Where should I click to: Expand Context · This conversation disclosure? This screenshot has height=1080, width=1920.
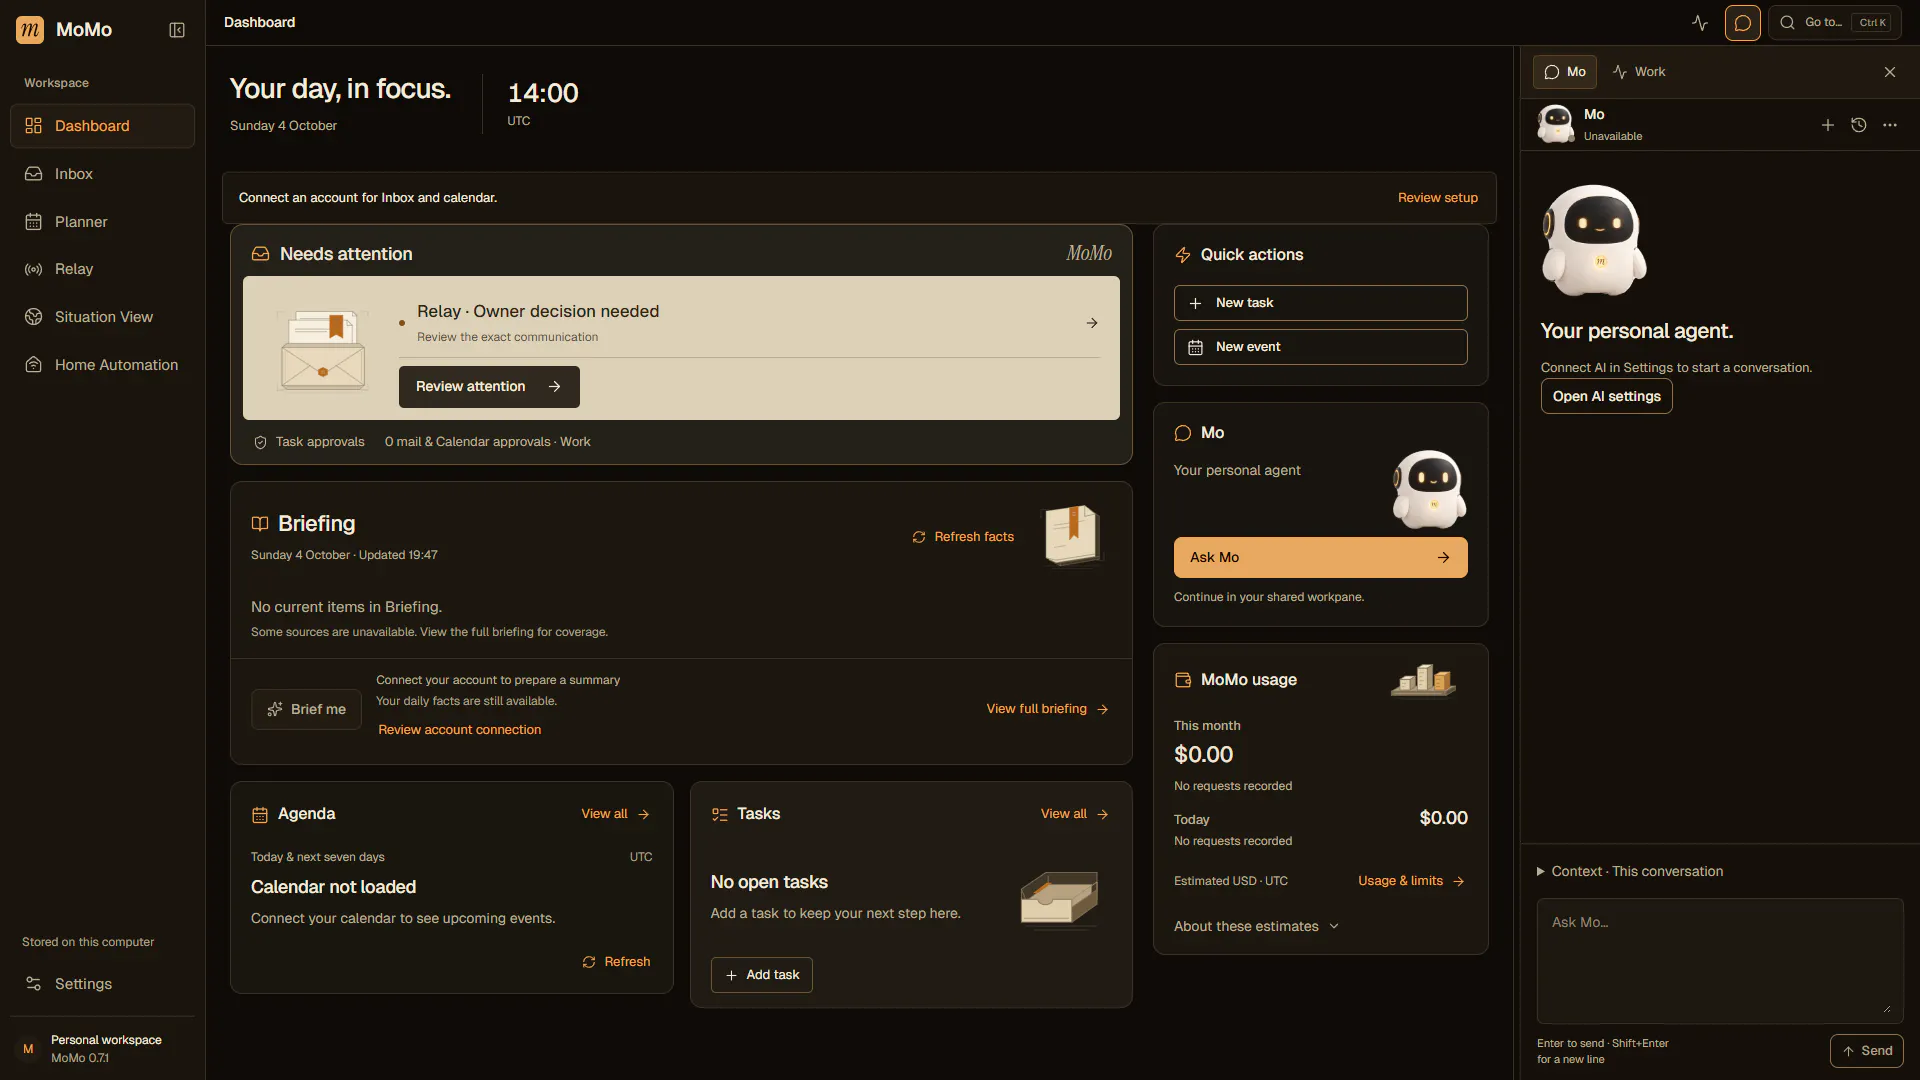click(1630, 872)
